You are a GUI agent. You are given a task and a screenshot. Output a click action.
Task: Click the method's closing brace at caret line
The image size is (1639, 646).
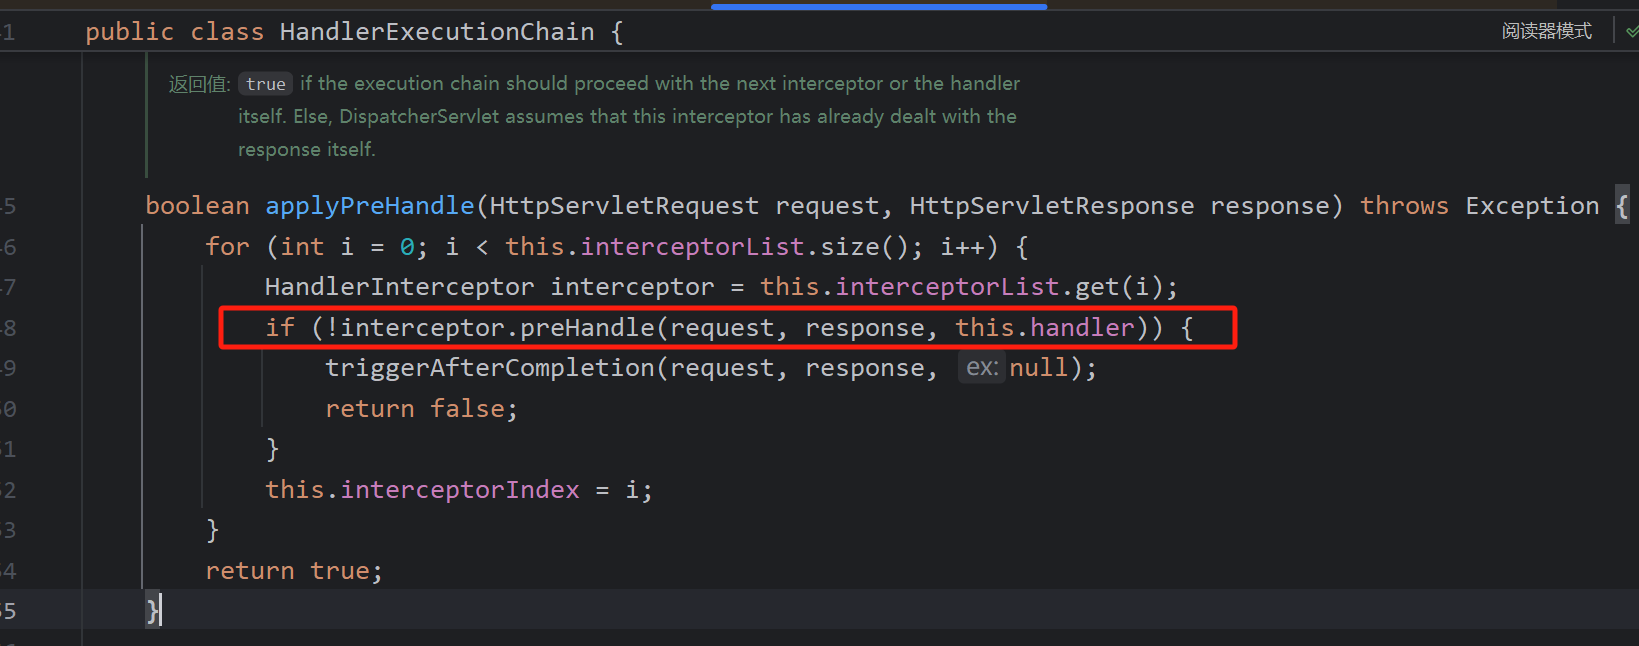tap(152, 611)
